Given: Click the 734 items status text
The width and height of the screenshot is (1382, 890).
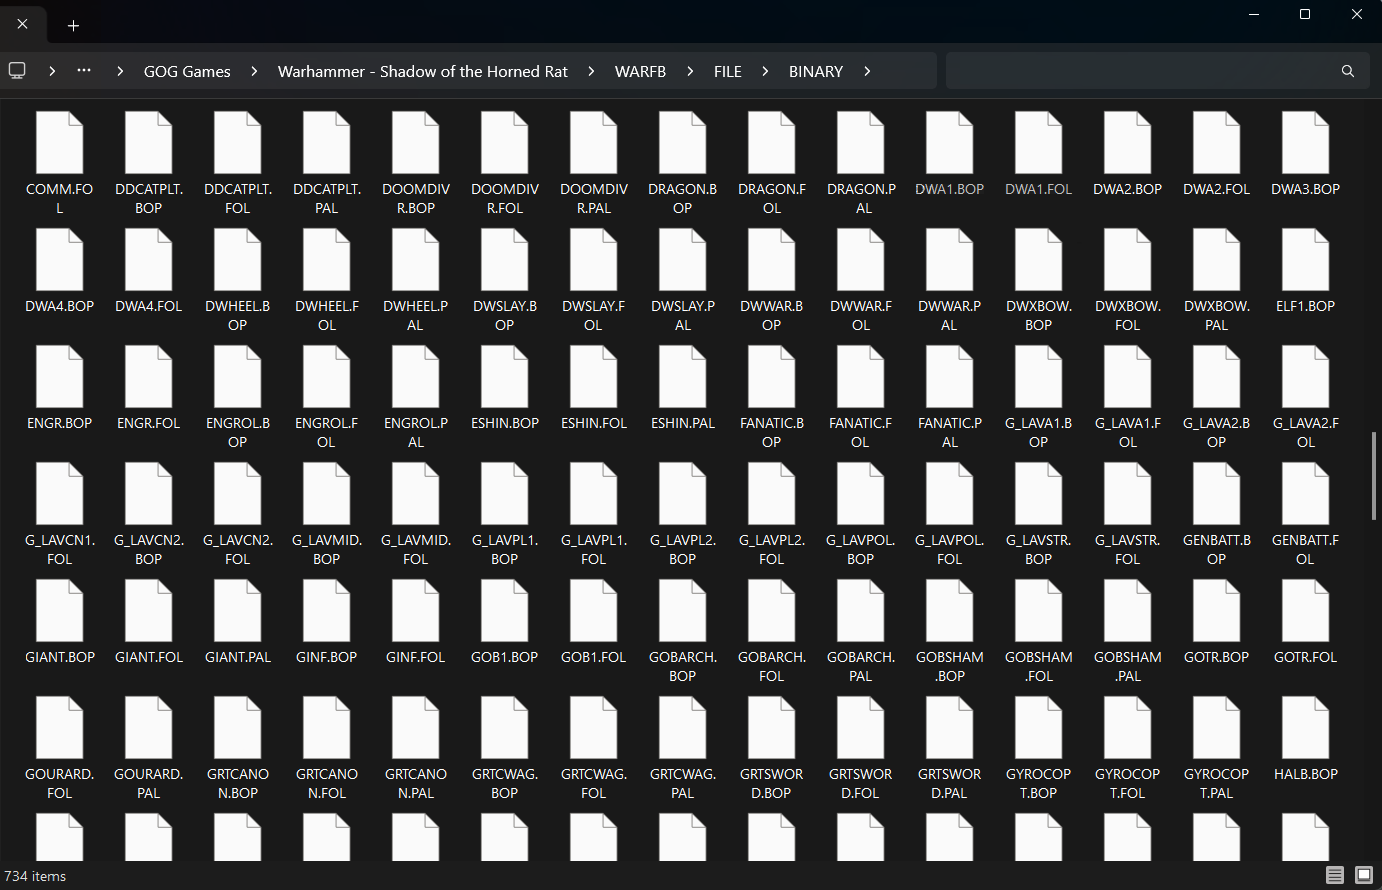Looking at the screenshot, I should tap(35, 876).
